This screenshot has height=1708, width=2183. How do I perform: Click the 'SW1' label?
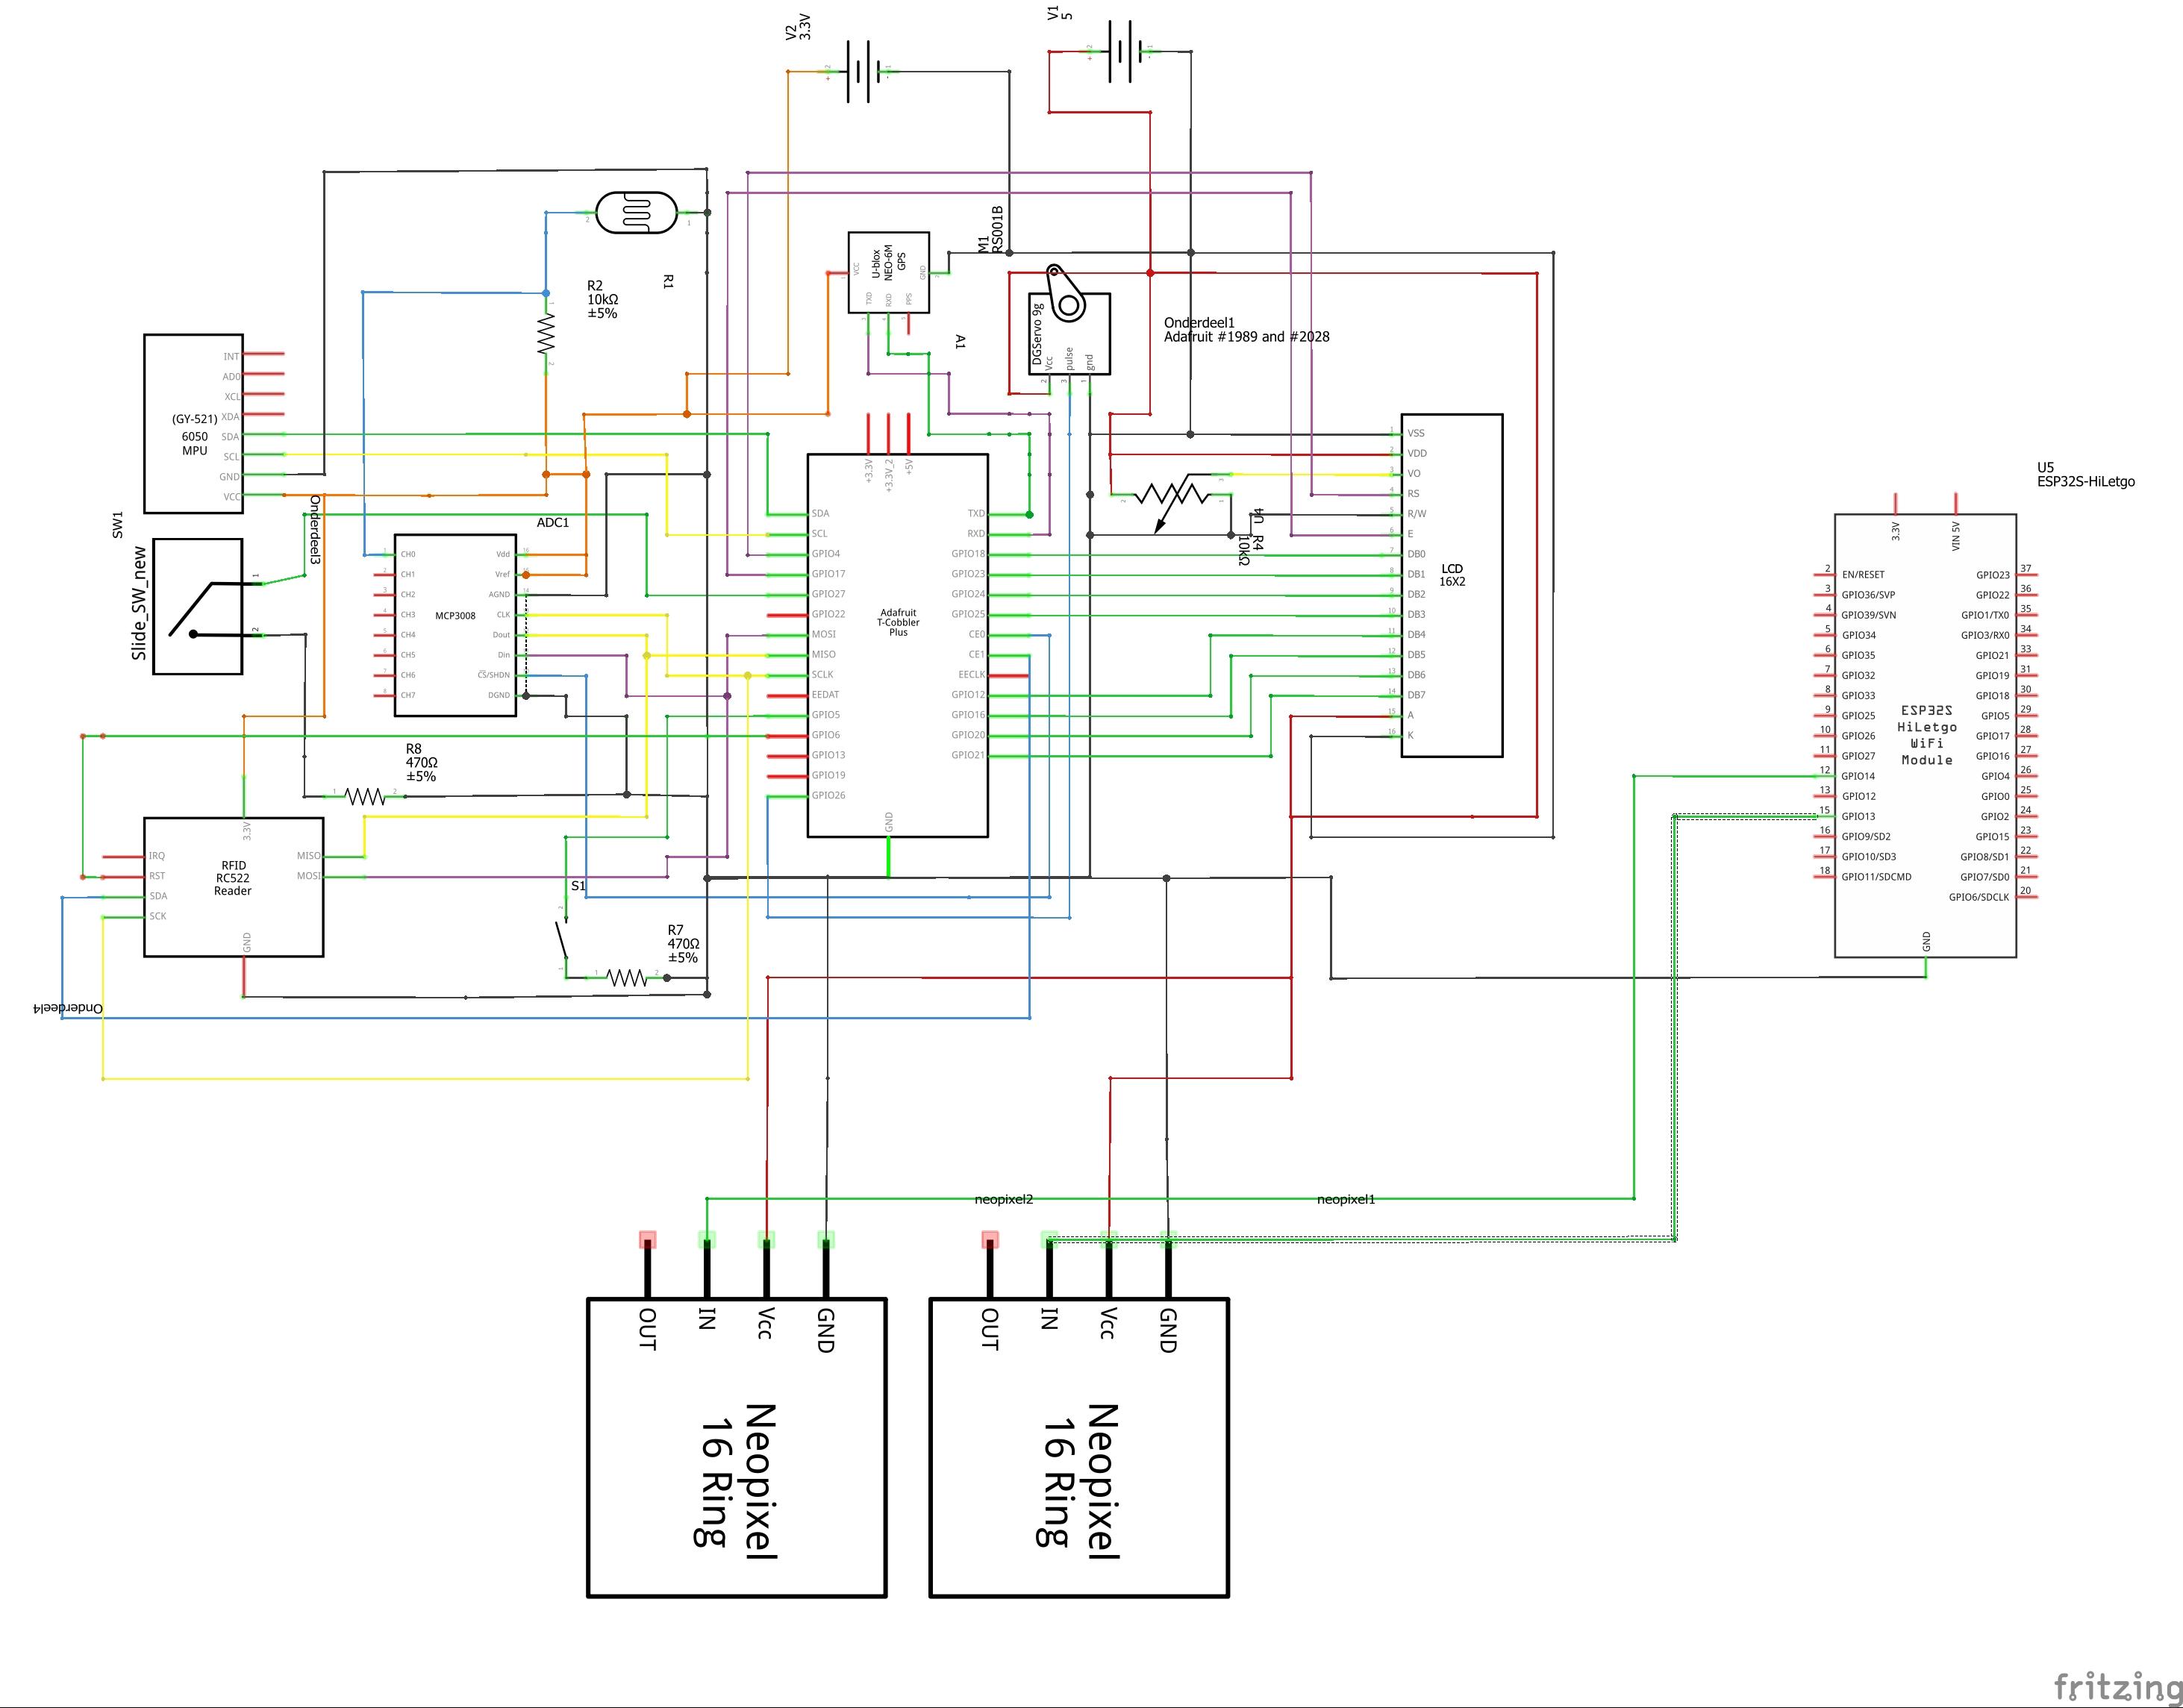117,525
